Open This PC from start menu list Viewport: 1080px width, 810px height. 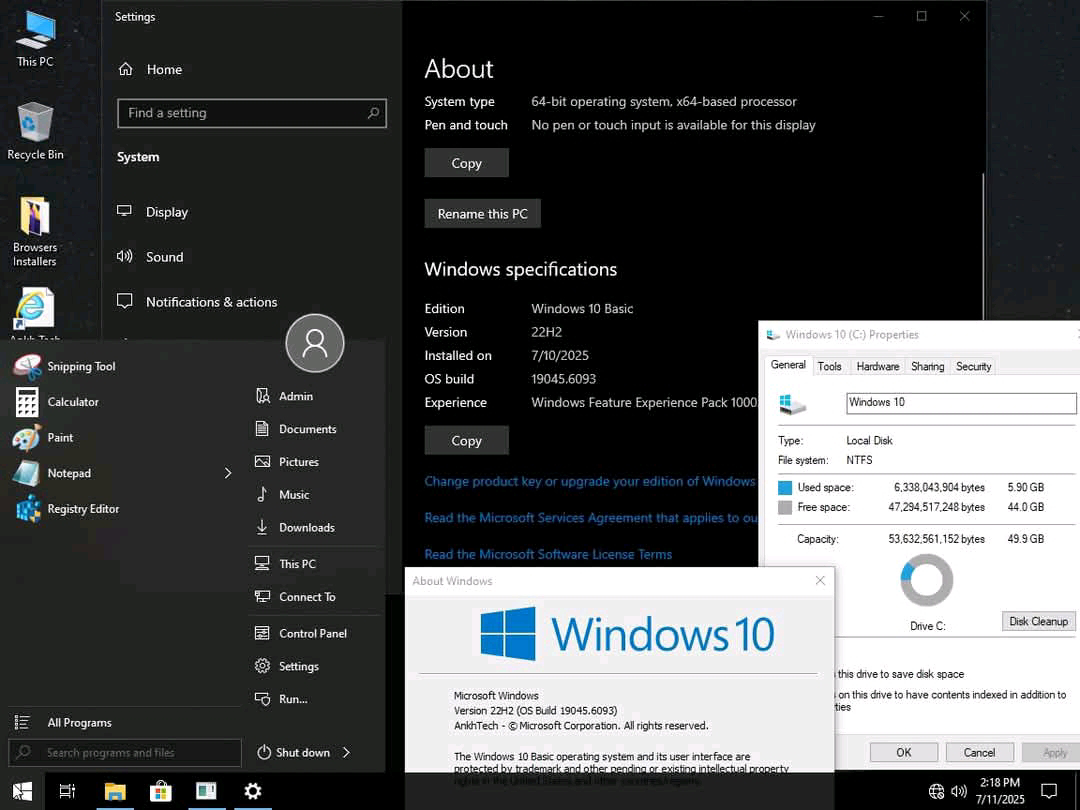pyautogui.click(x=285, y=564)
